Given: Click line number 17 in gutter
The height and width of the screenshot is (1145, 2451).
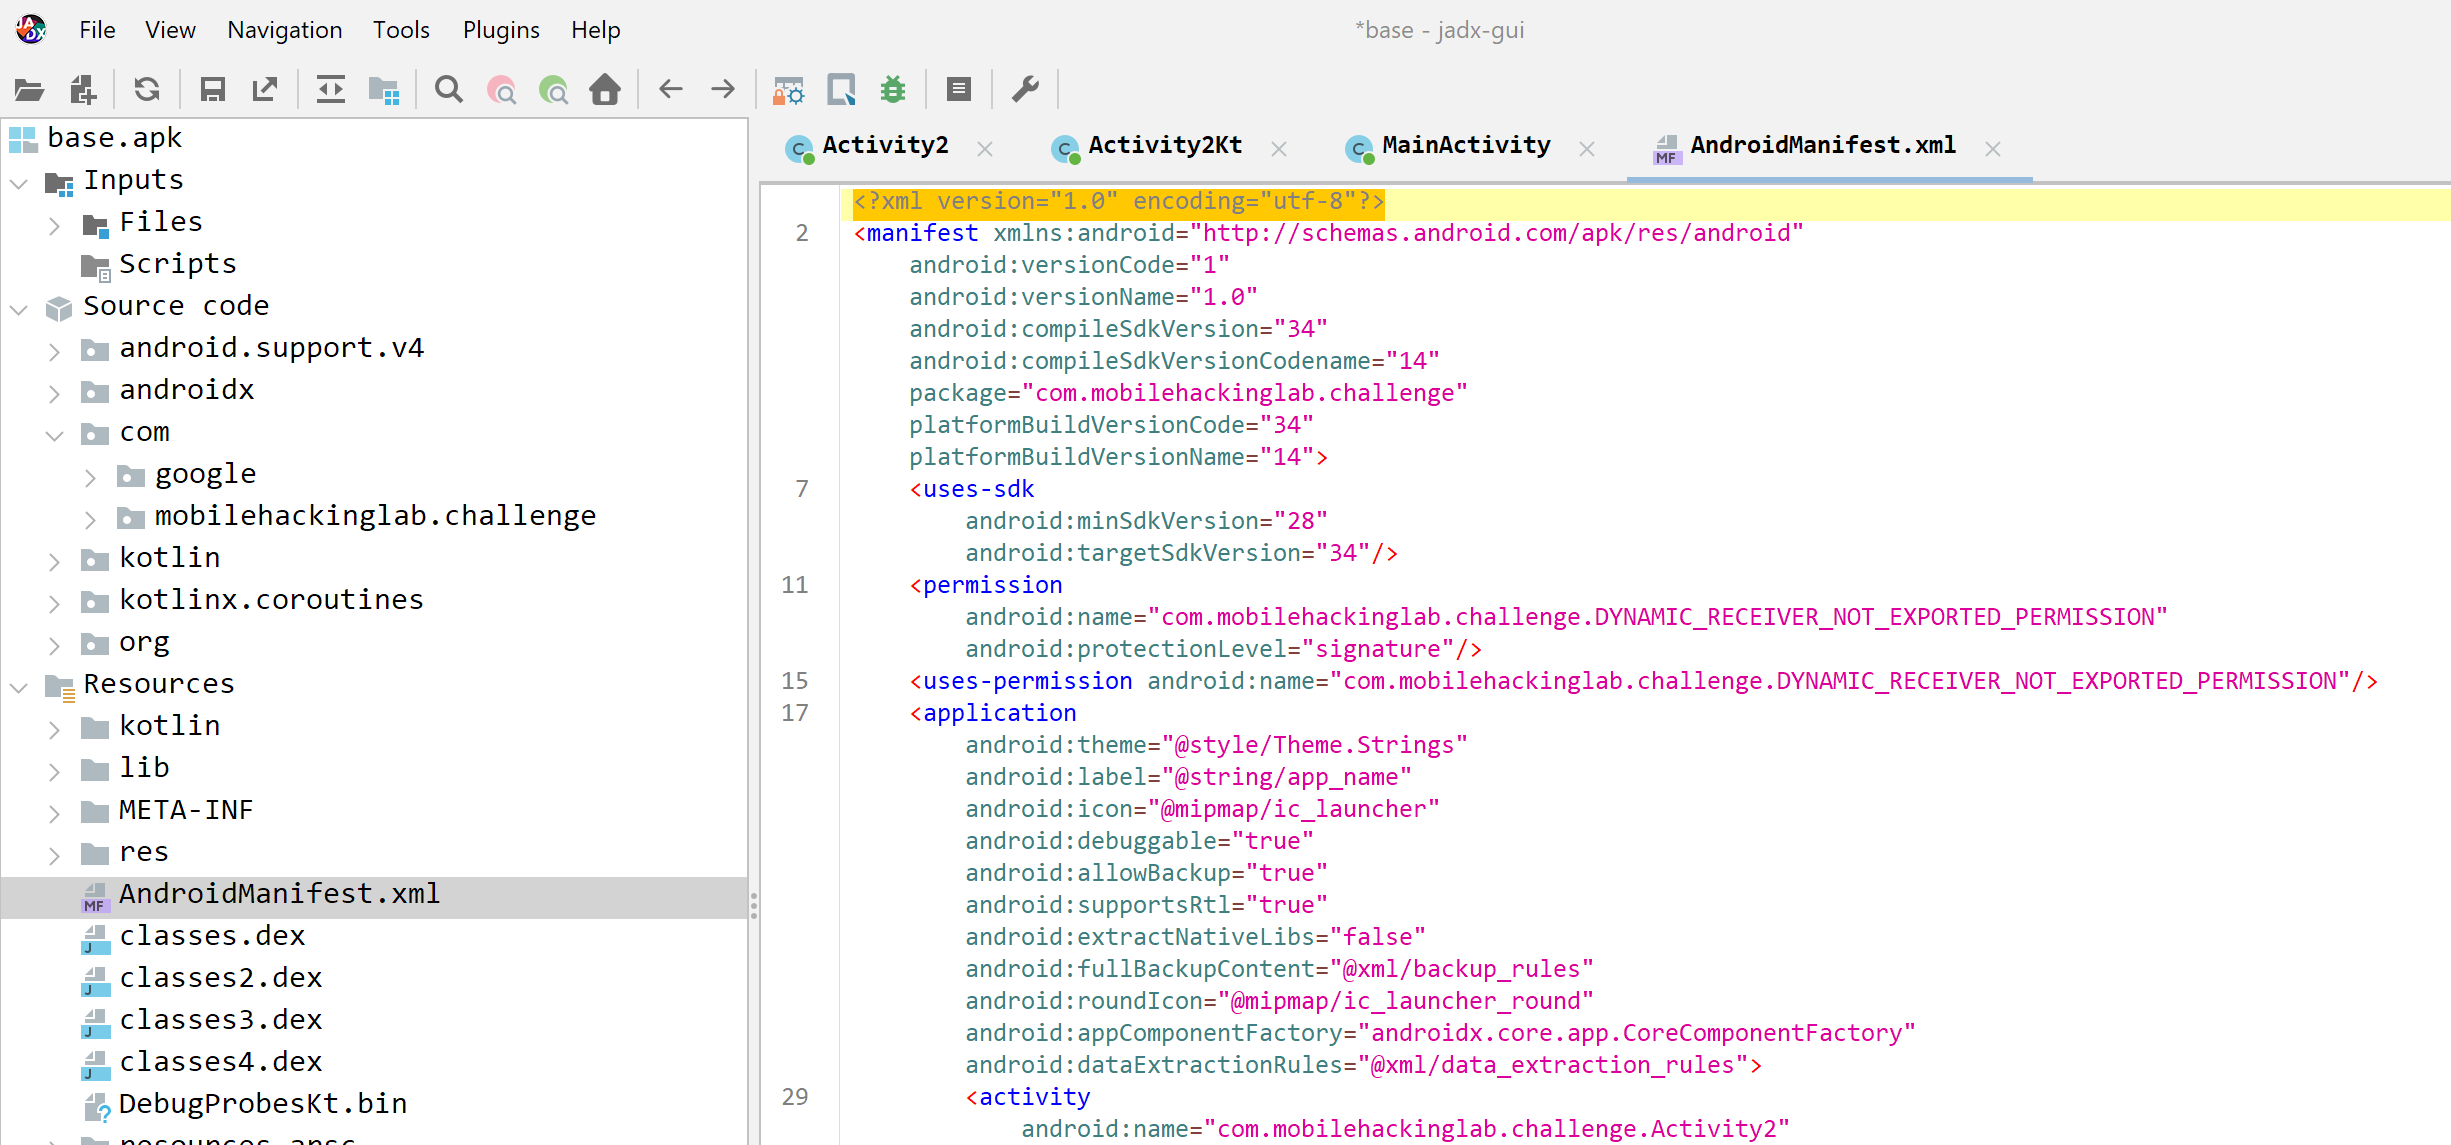Looking at the screenshot, I should 795,713.
